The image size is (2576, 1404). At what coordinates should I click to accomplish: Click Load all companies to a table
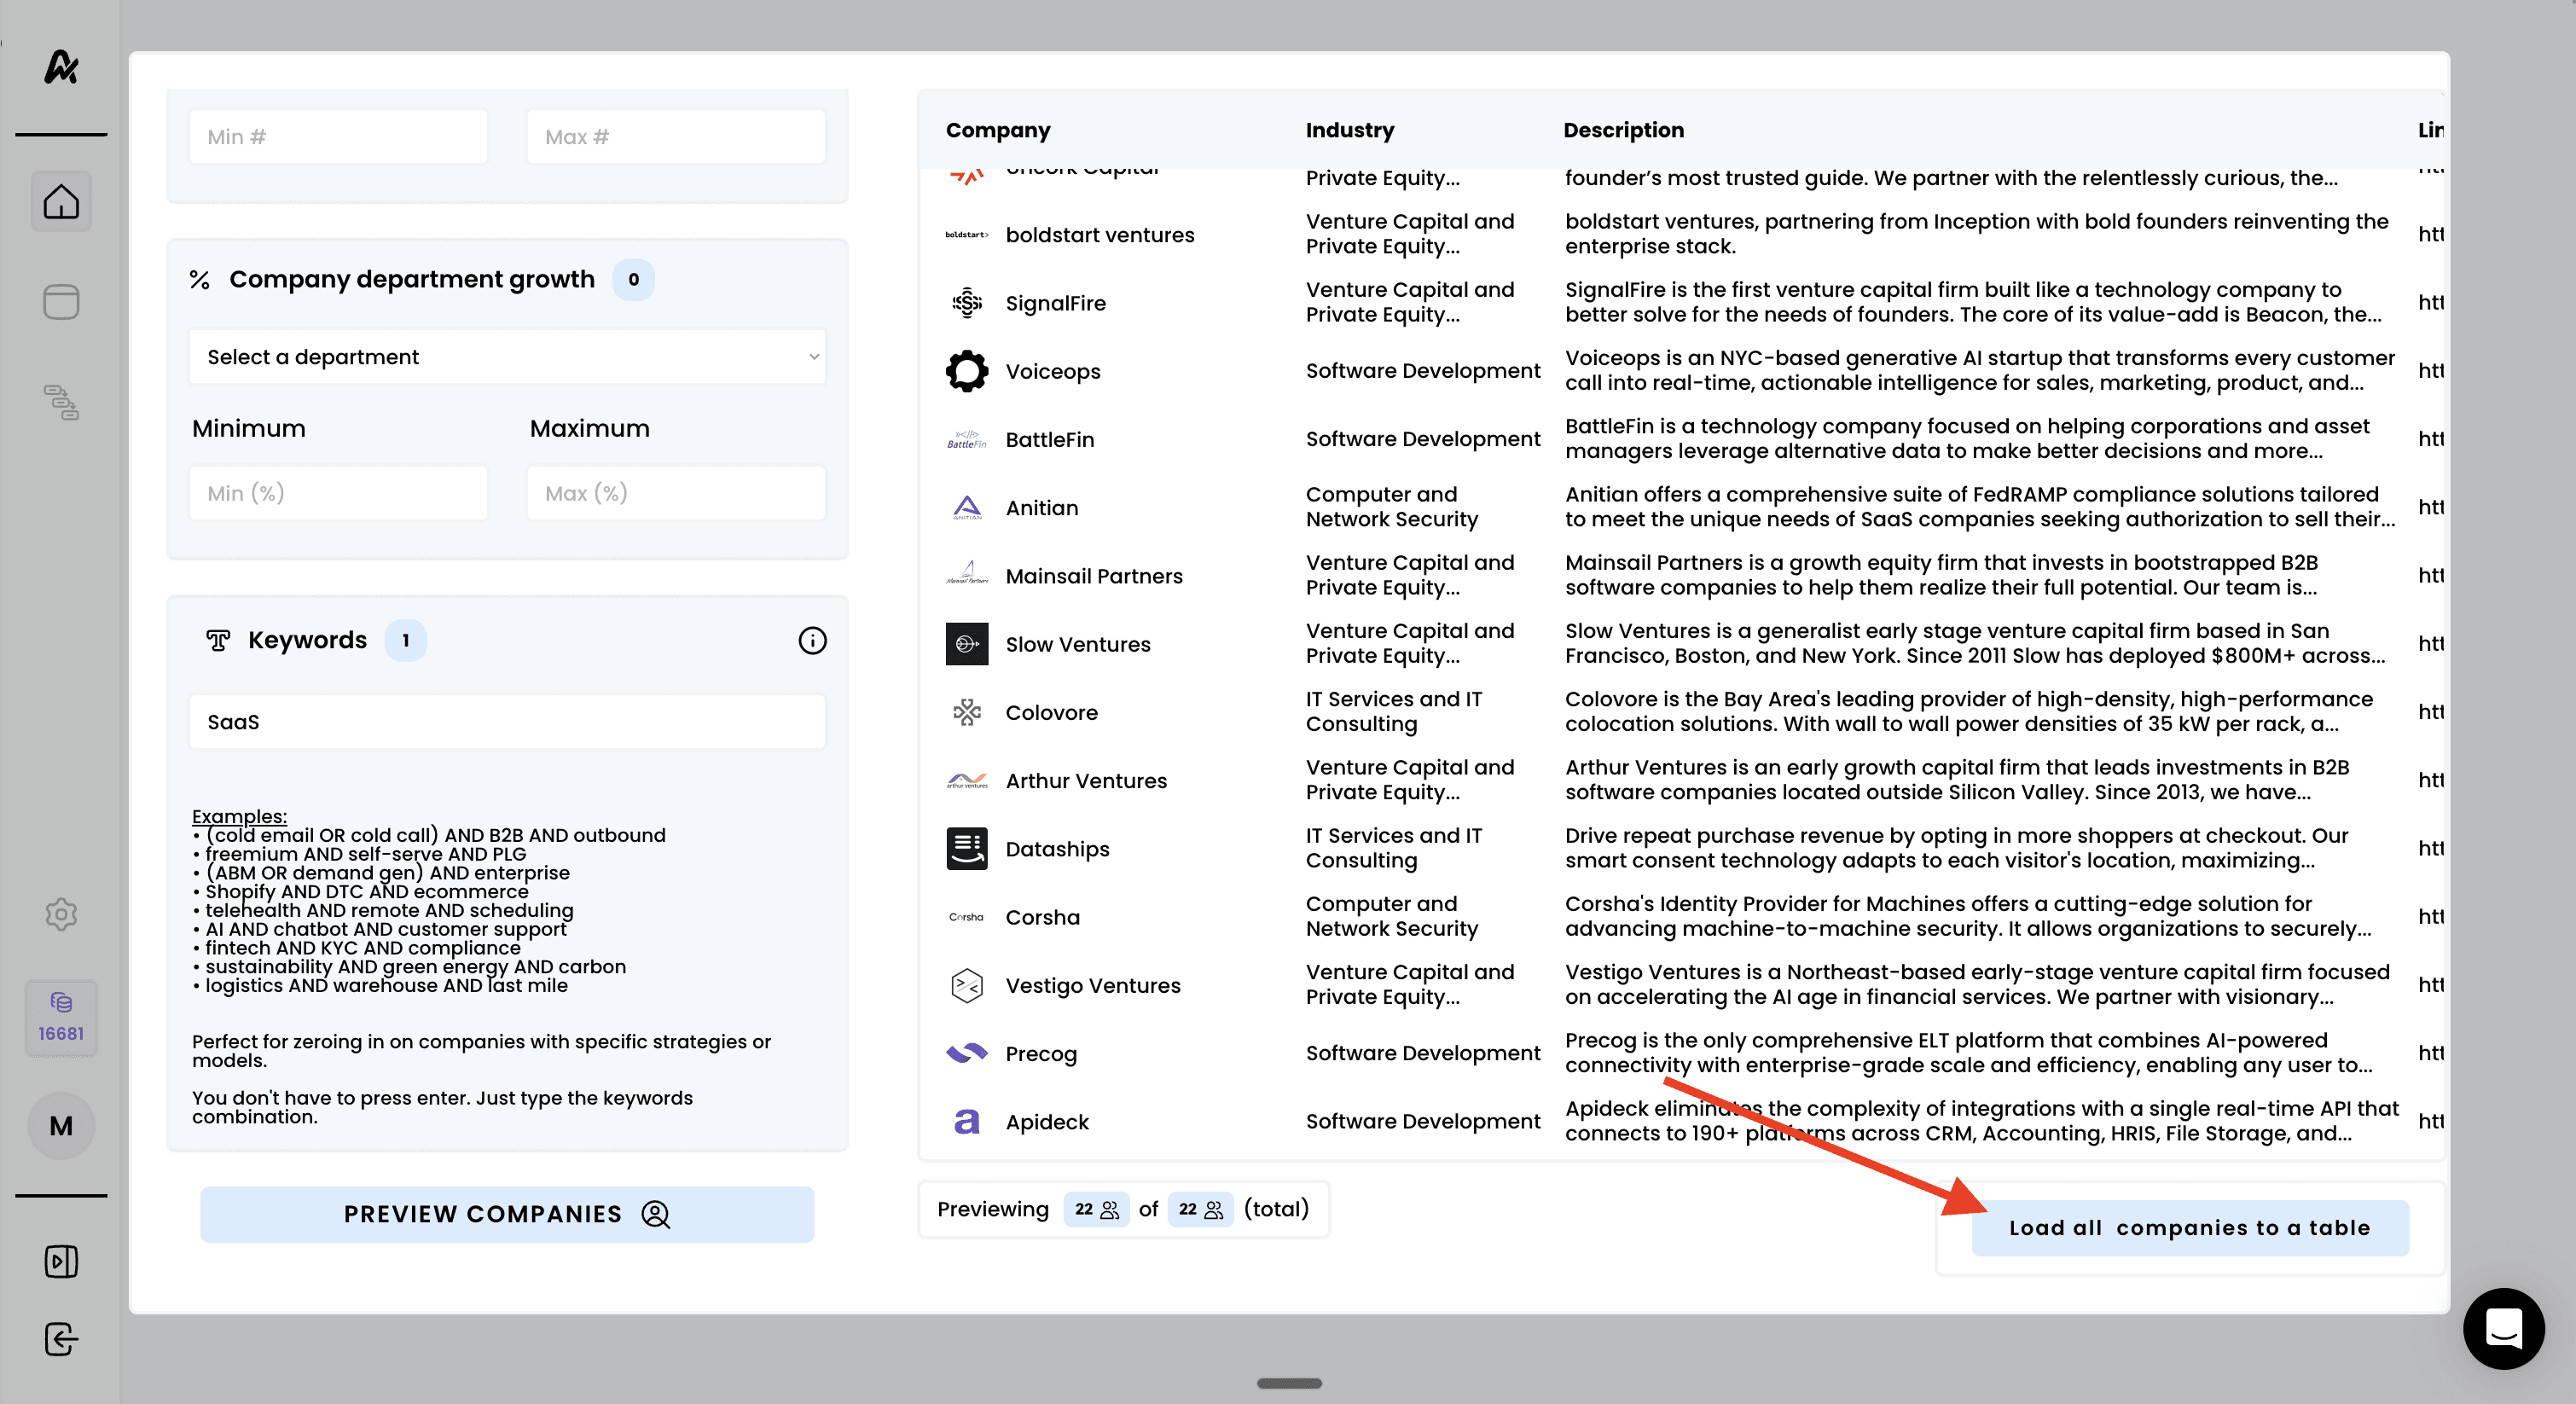pyautogui.click(x=2189, y=1227)
